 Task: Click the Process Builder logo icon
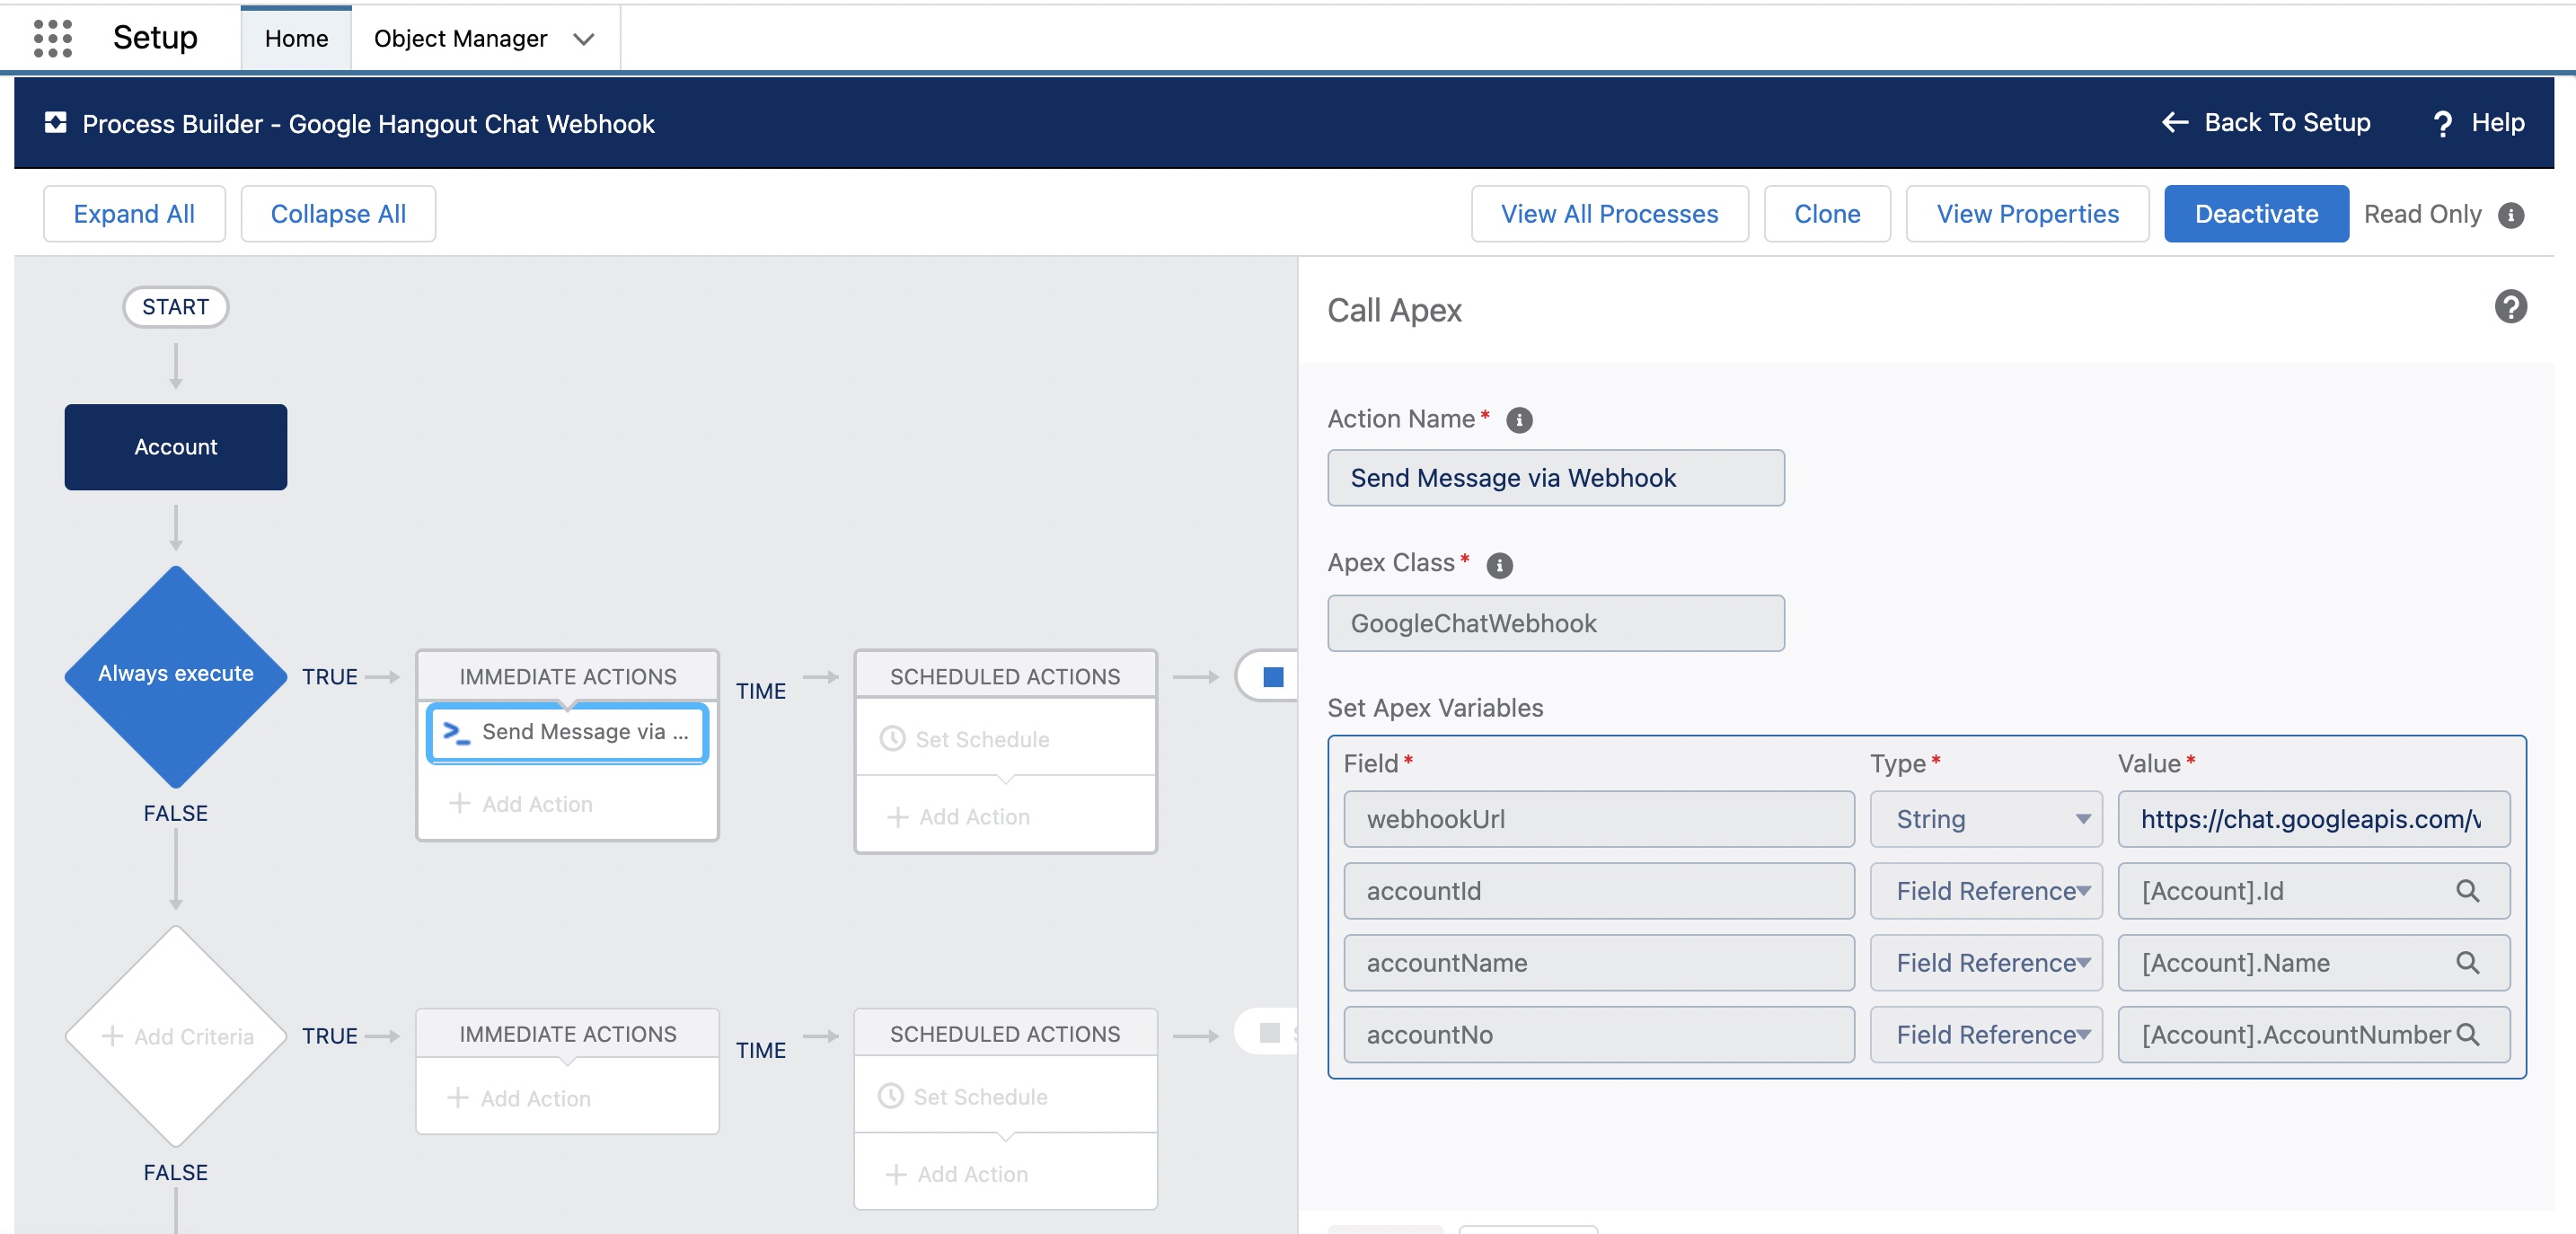[x=56, y=123]
